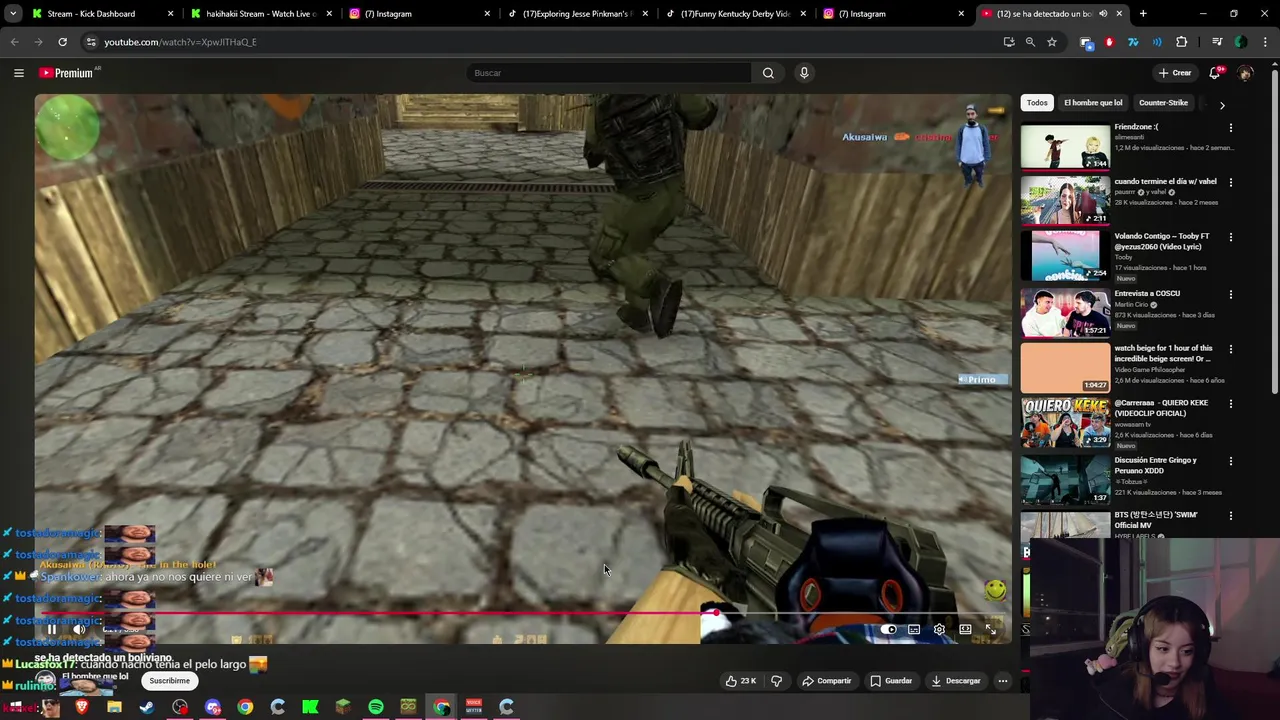
Task: Select the Todos filter chip
Action: click(1037, 103)
